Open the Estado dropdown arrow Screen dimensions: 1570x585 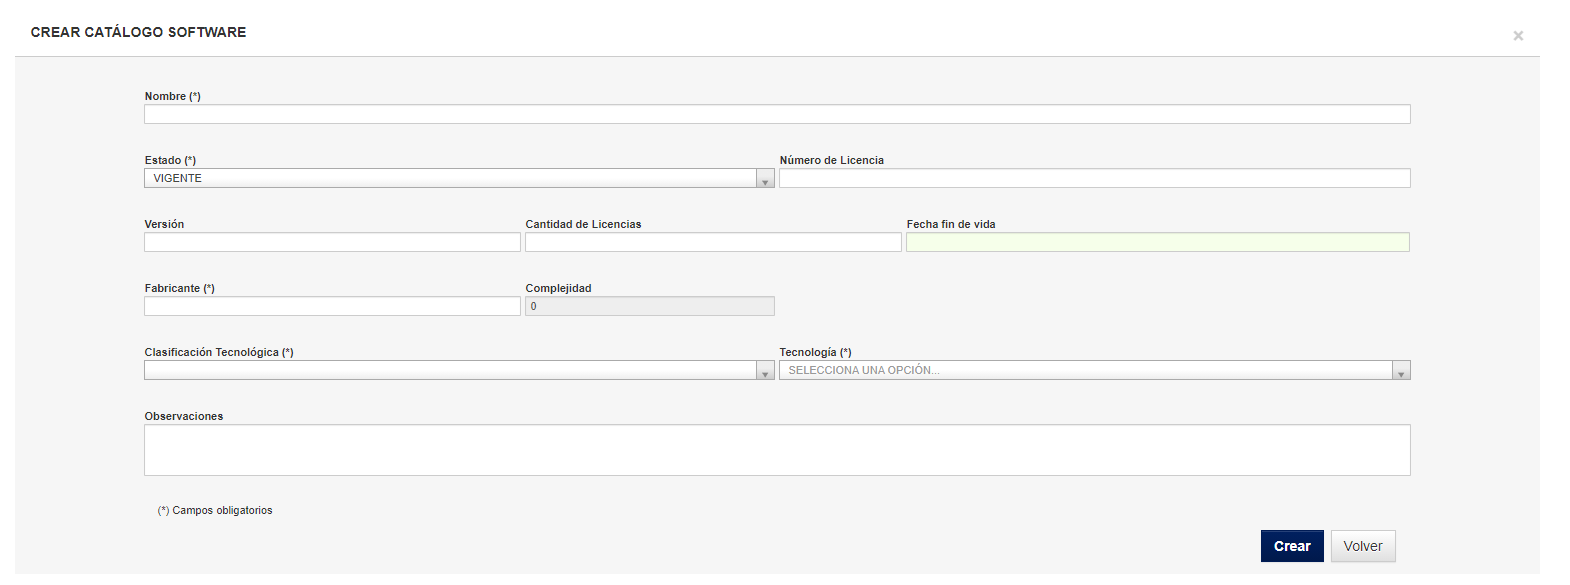point(765,179)
